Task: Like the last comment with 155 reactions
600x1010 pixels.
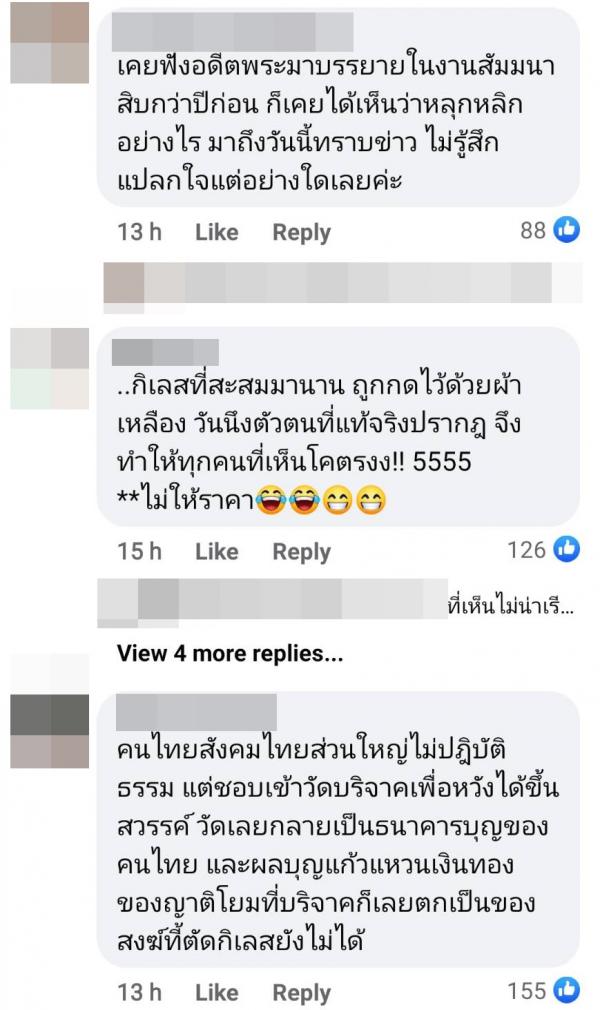Action: pos(217,993)
